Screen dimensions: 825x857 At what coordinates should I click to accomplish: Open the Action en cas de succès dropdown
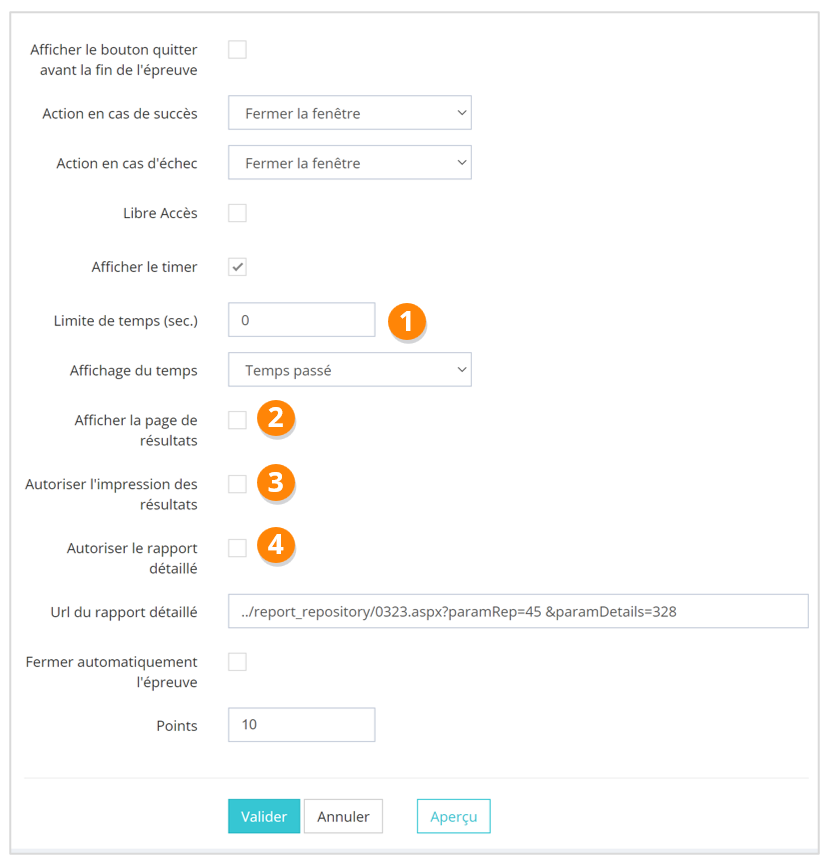pyautogui.click(x=350, y=113)
